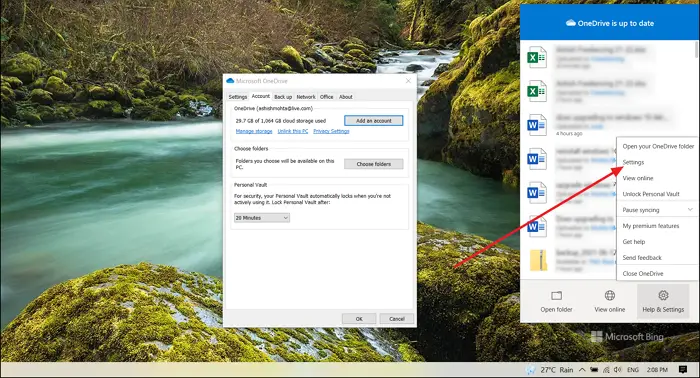Click the Open folder icon in OneDrive flyout
This screenshot has height=378, width=700.
click(556, 296)
